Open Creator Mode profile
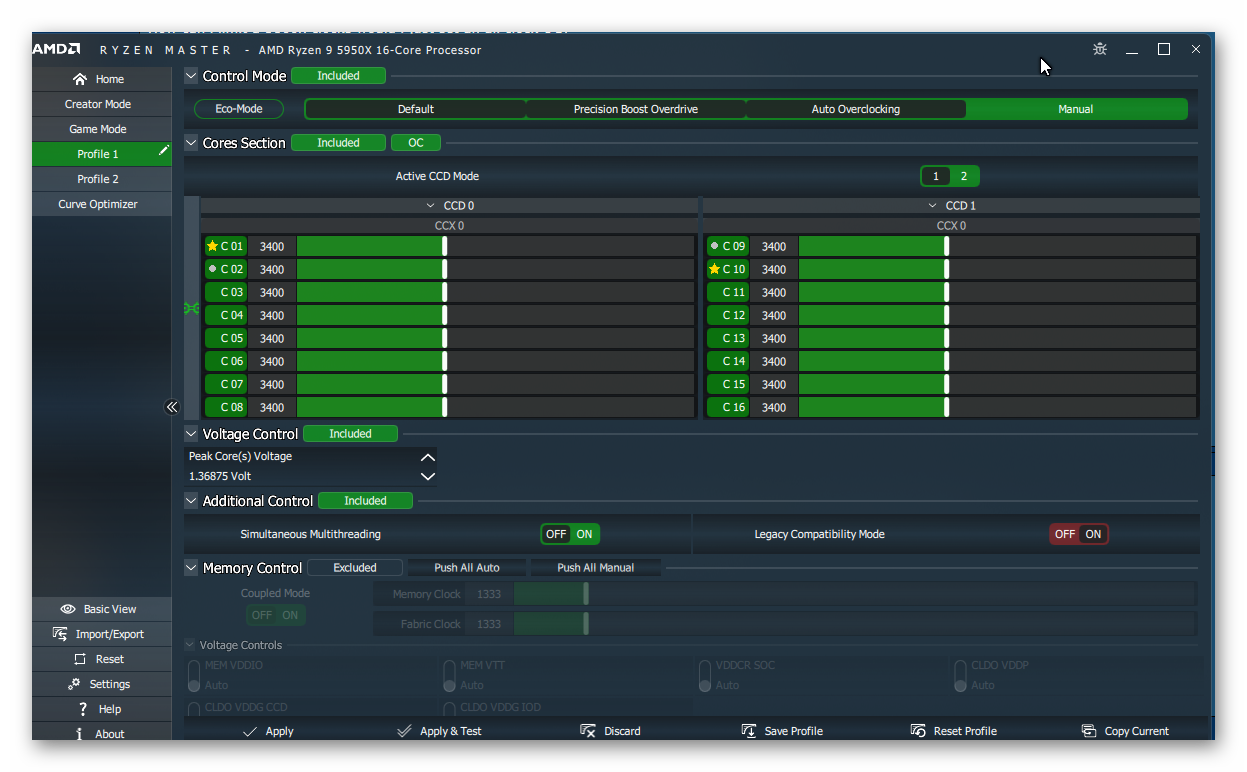The image size is (1247, 772). [101, 104]
